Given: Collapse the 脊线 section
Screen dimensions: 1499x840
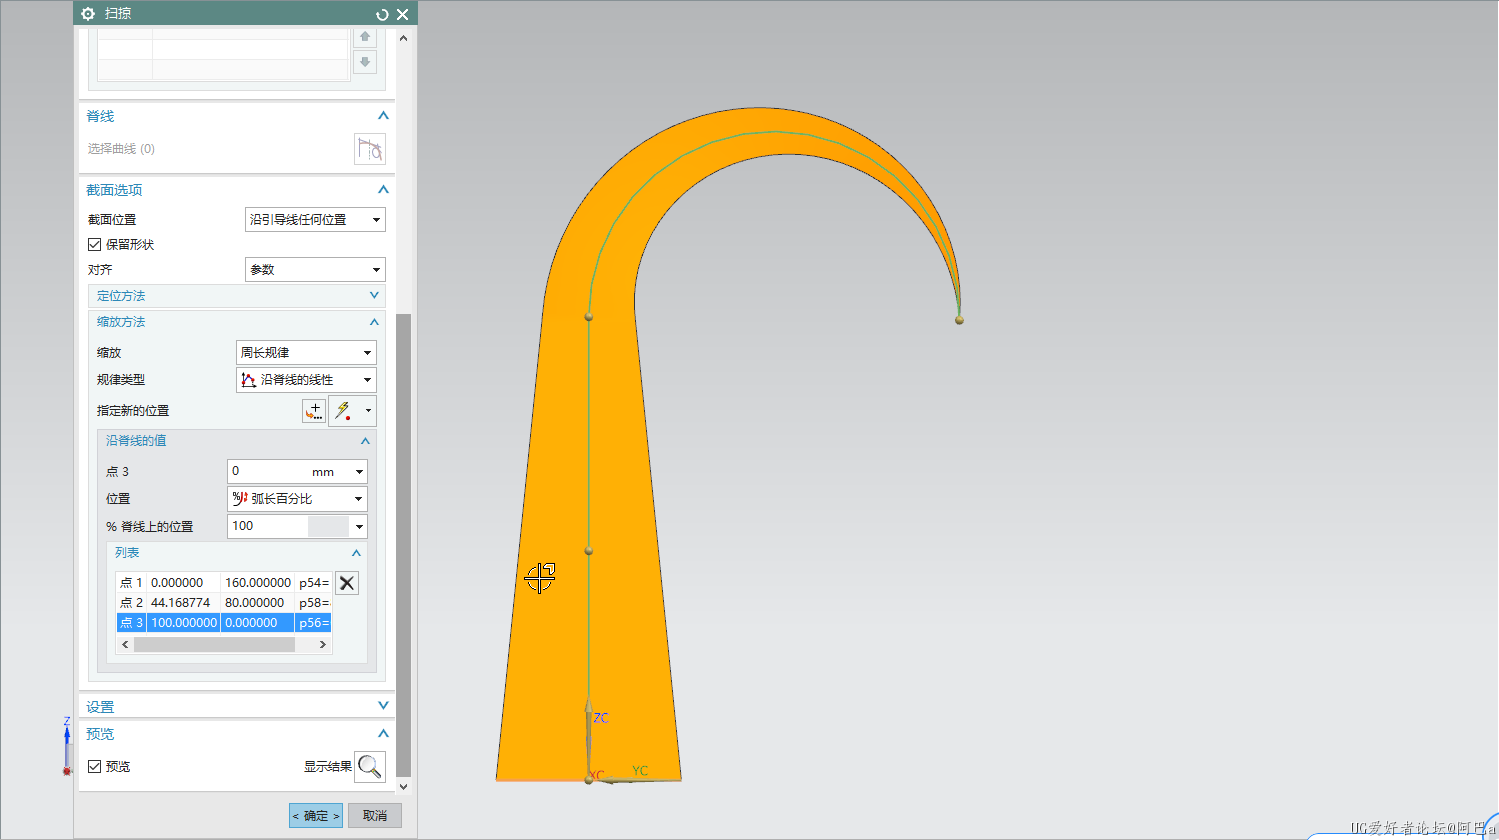Looking at the screenshot, I should pyautogui.click(x=383, y=116).
